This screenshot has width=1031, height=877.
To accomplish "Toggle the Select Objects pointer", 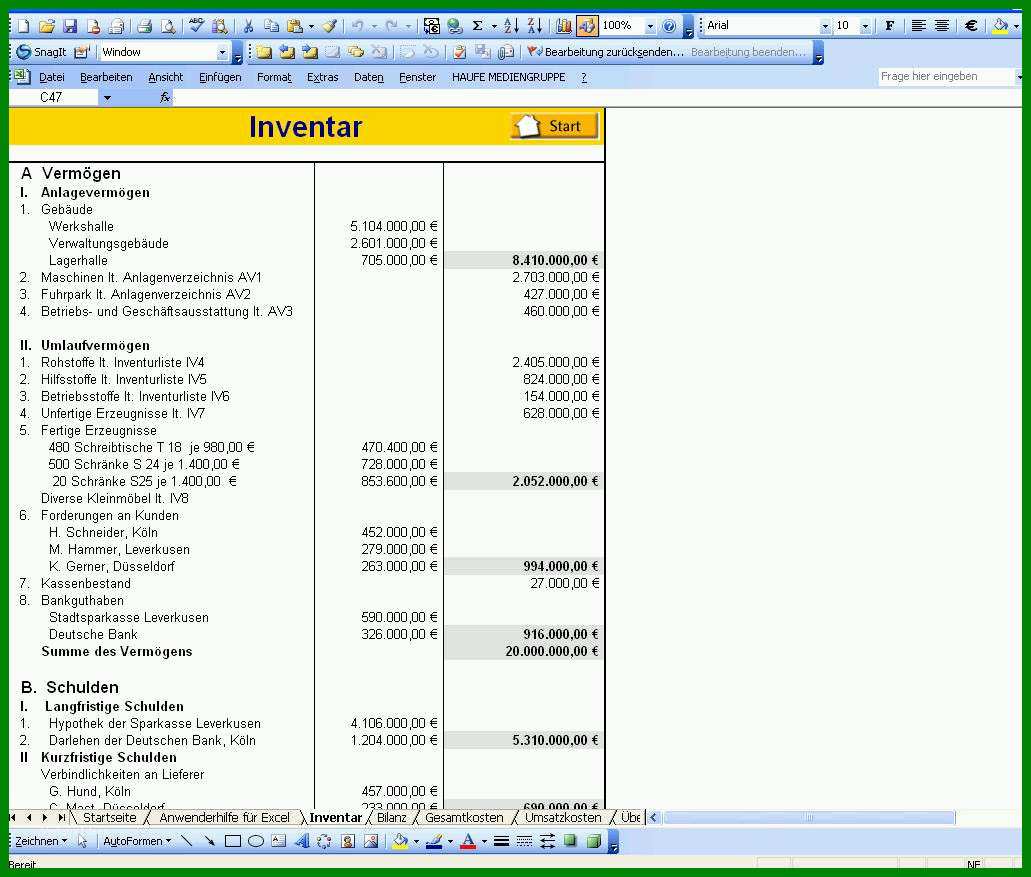I will pos(82,841).
